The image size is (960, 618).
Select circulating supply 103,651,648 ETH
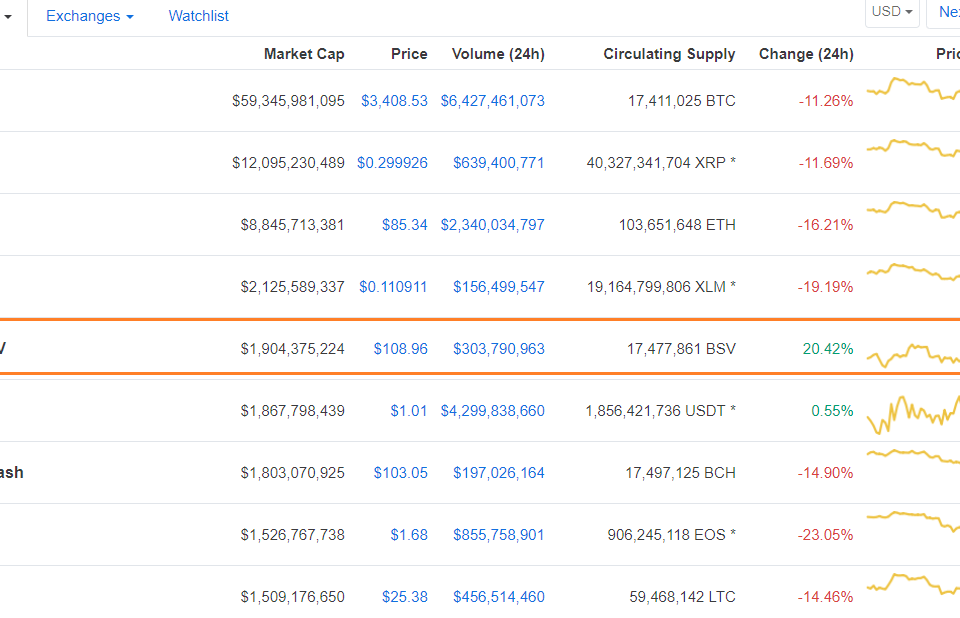pyautogui.click(x=677, y=225)
